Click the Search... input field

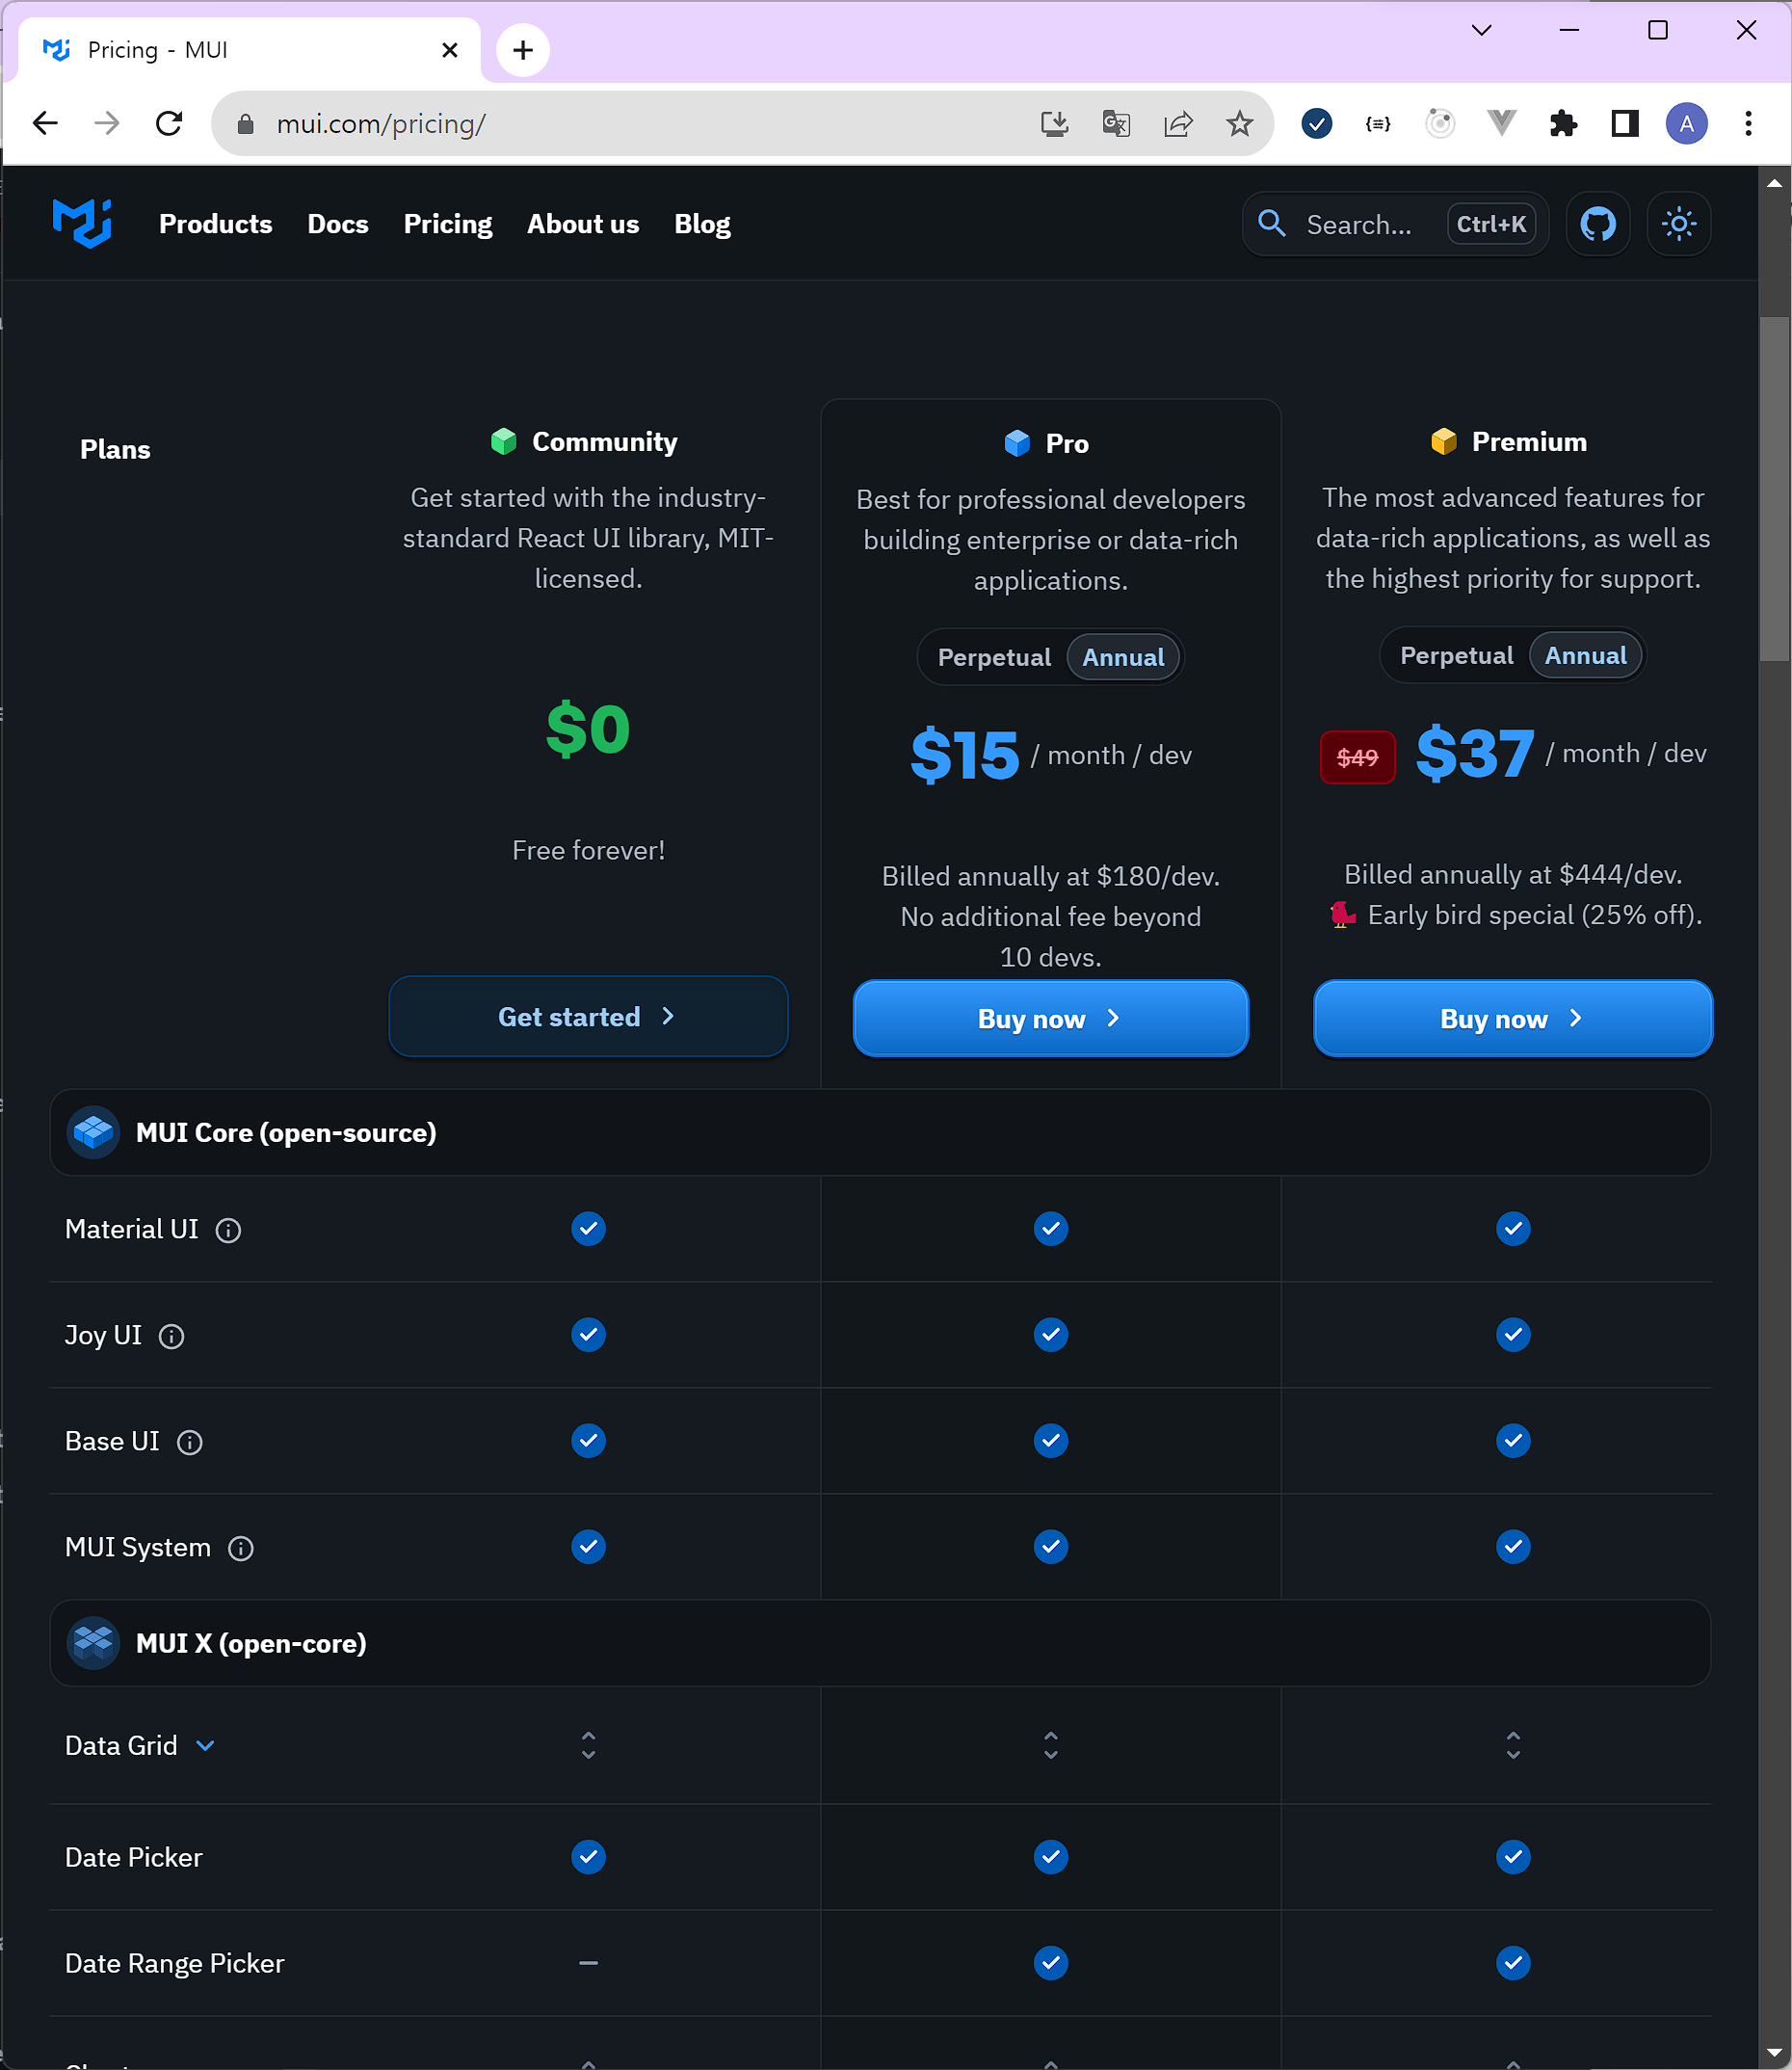(x=1395, y=224)
